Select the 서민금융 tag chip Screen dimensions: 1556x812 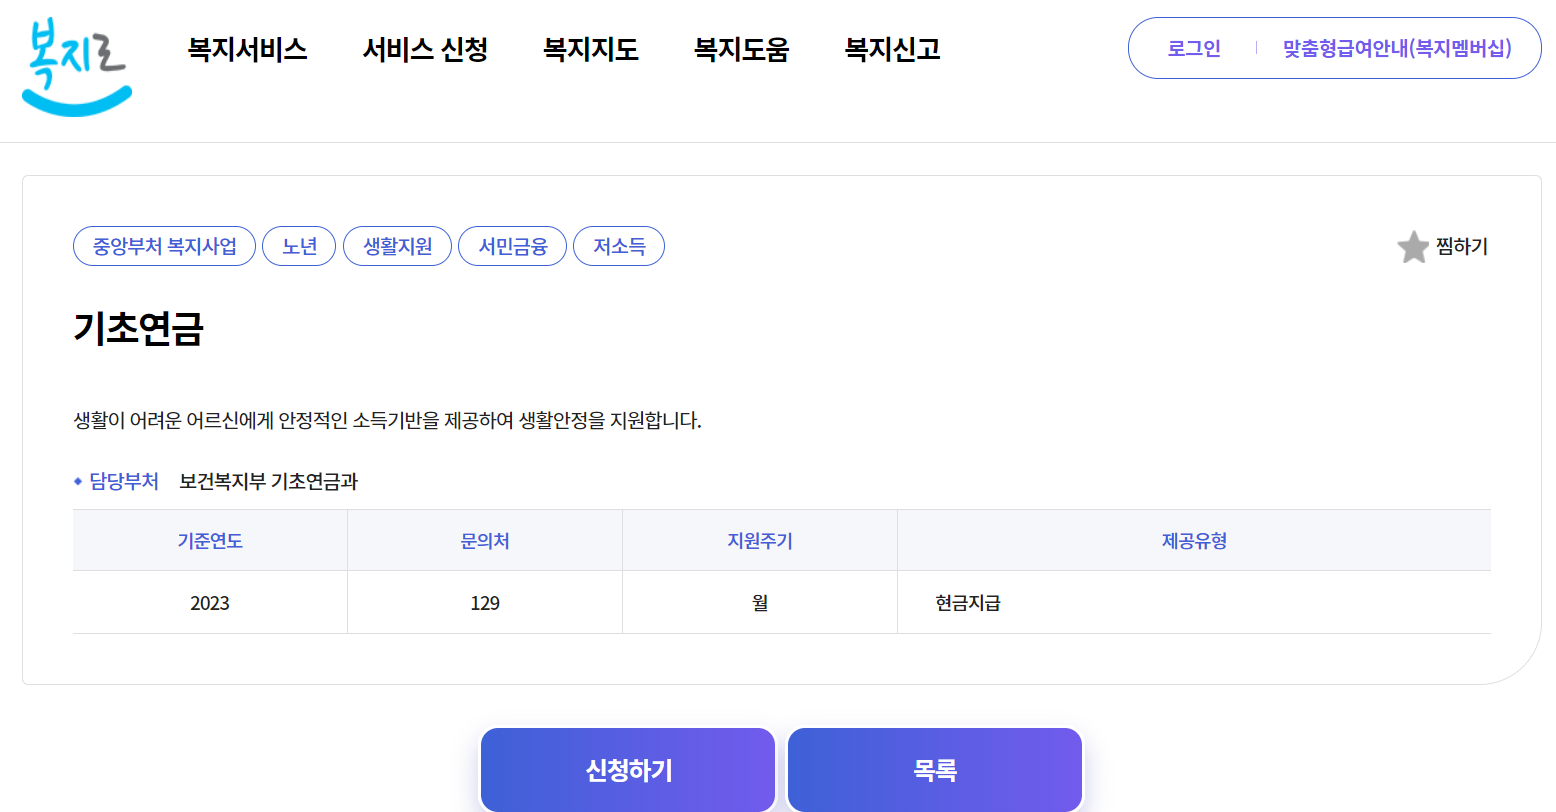pyautogui.click(x=512, y=246)
